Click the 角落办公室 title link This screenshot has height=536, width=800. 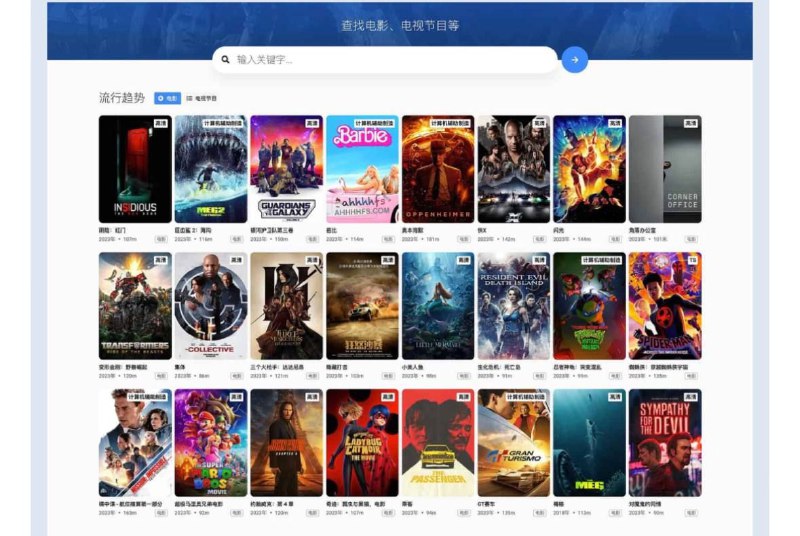click(642, 231)
